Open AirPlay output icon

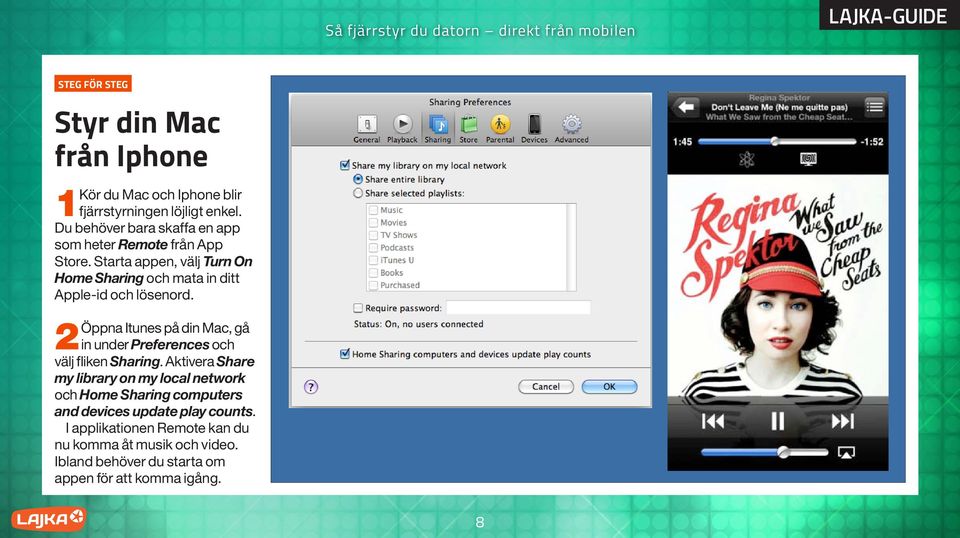pos(846,453)
